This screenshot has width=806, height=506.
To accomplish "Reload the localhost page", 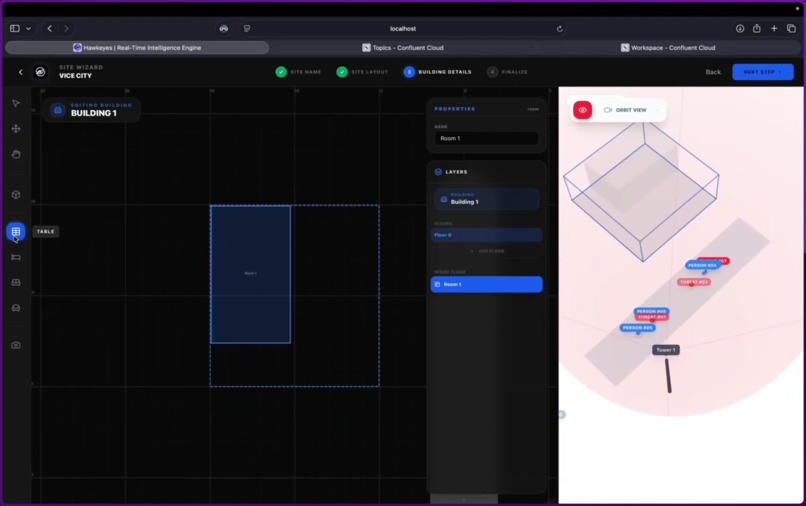I will coord(560,29).
